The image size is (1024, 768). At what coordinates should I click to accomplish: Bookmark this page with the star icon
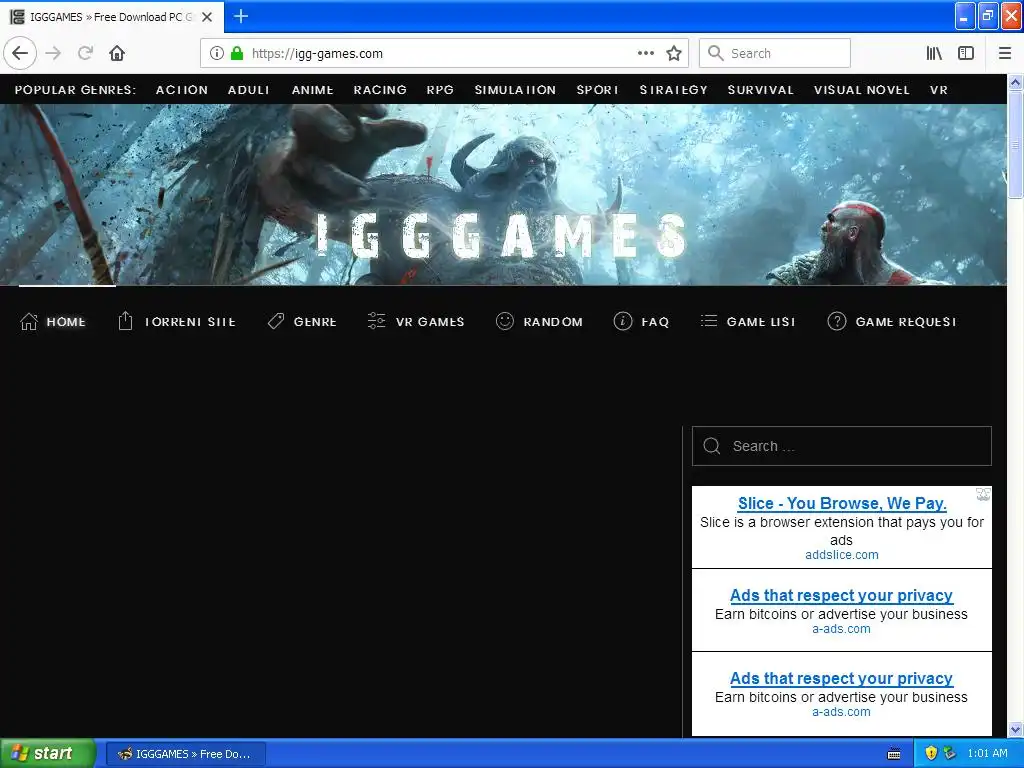(x=674, y=53)
